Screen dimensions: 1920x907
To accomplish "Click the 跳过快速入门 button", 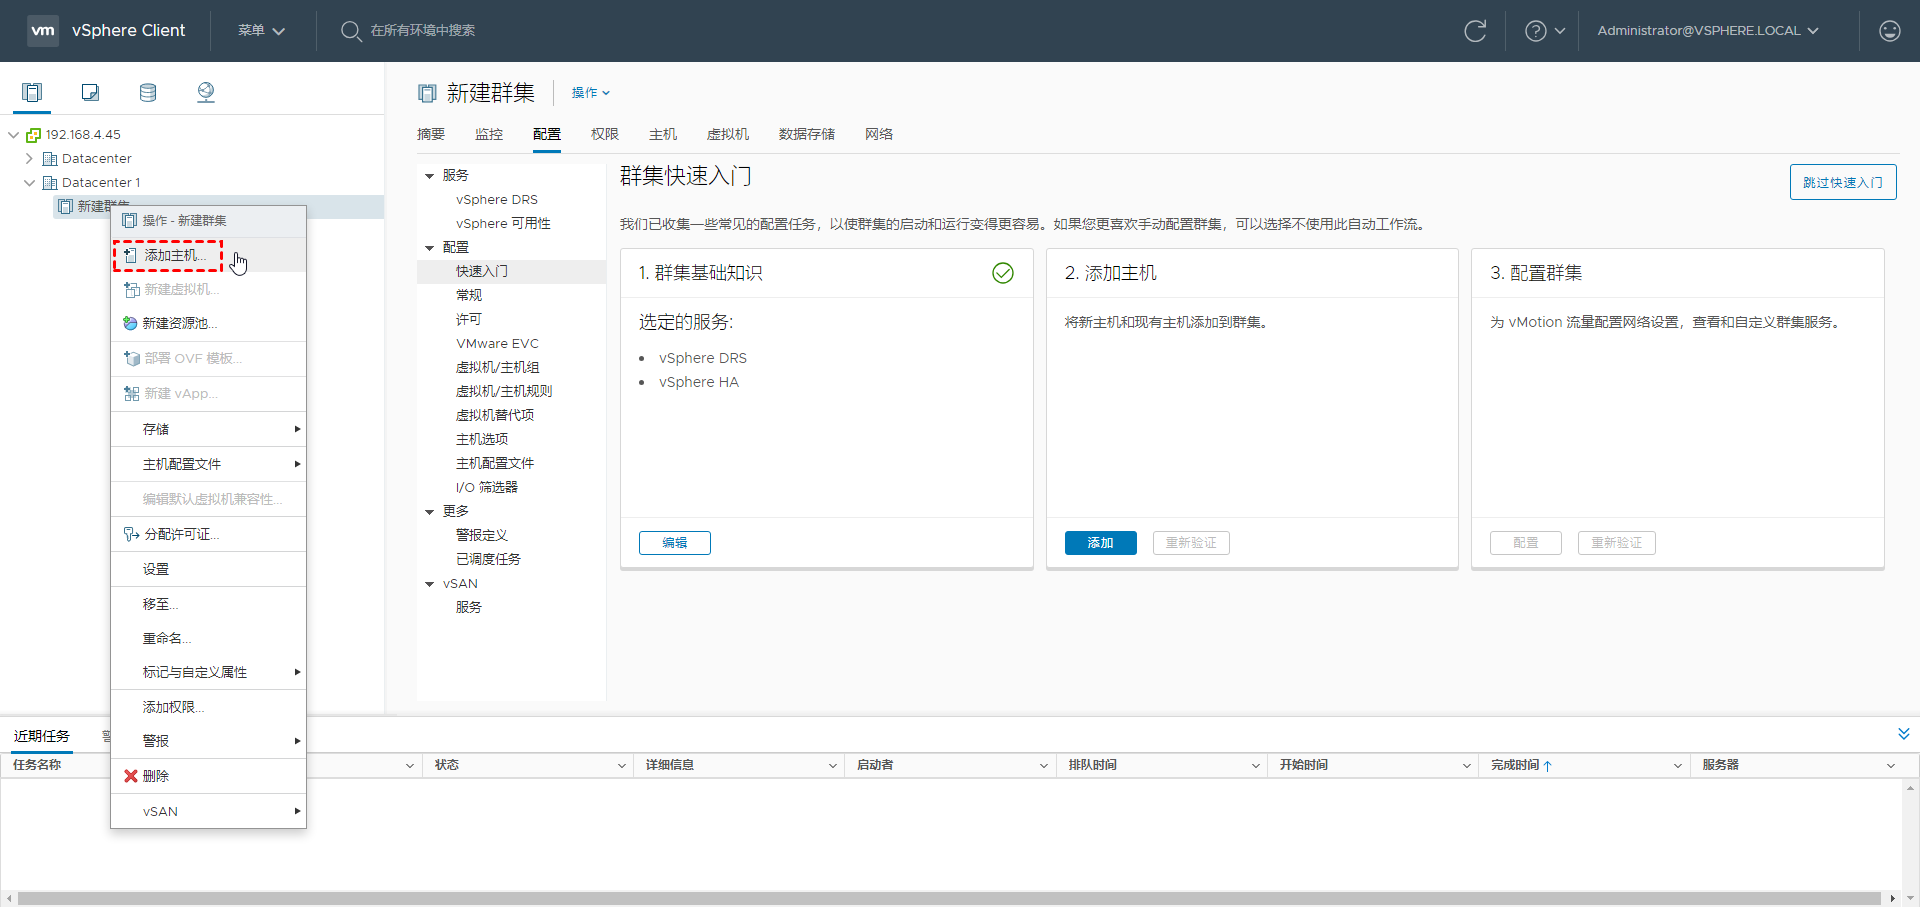I will (1842, 182).
